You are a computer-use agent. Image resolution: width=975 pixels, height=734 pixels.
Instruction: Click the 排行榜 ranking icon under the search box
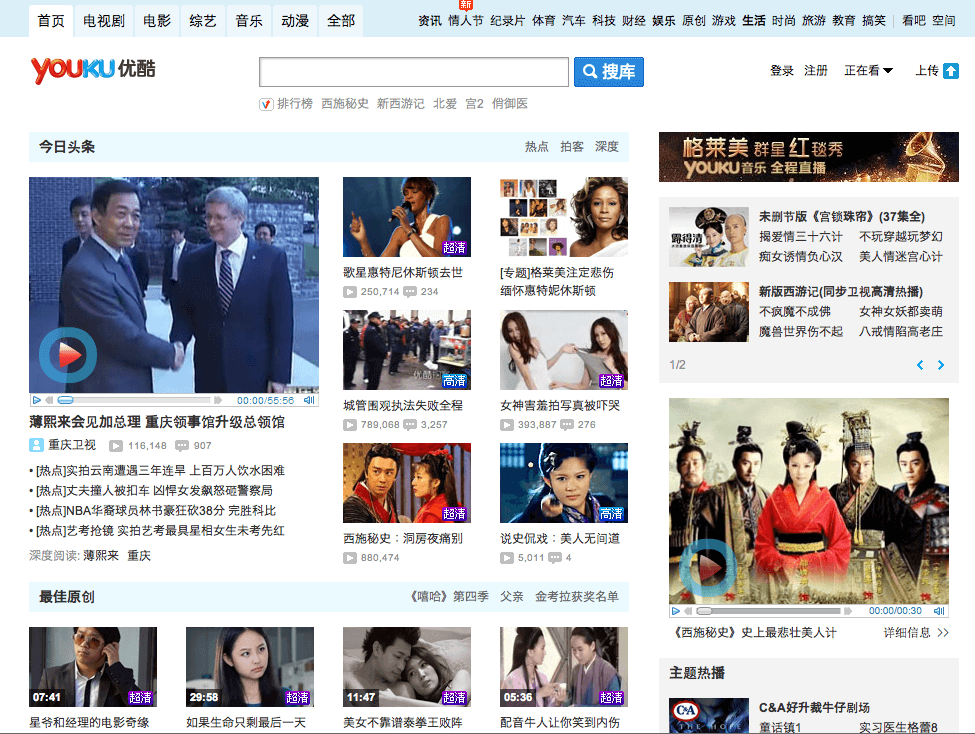point(266,104)
